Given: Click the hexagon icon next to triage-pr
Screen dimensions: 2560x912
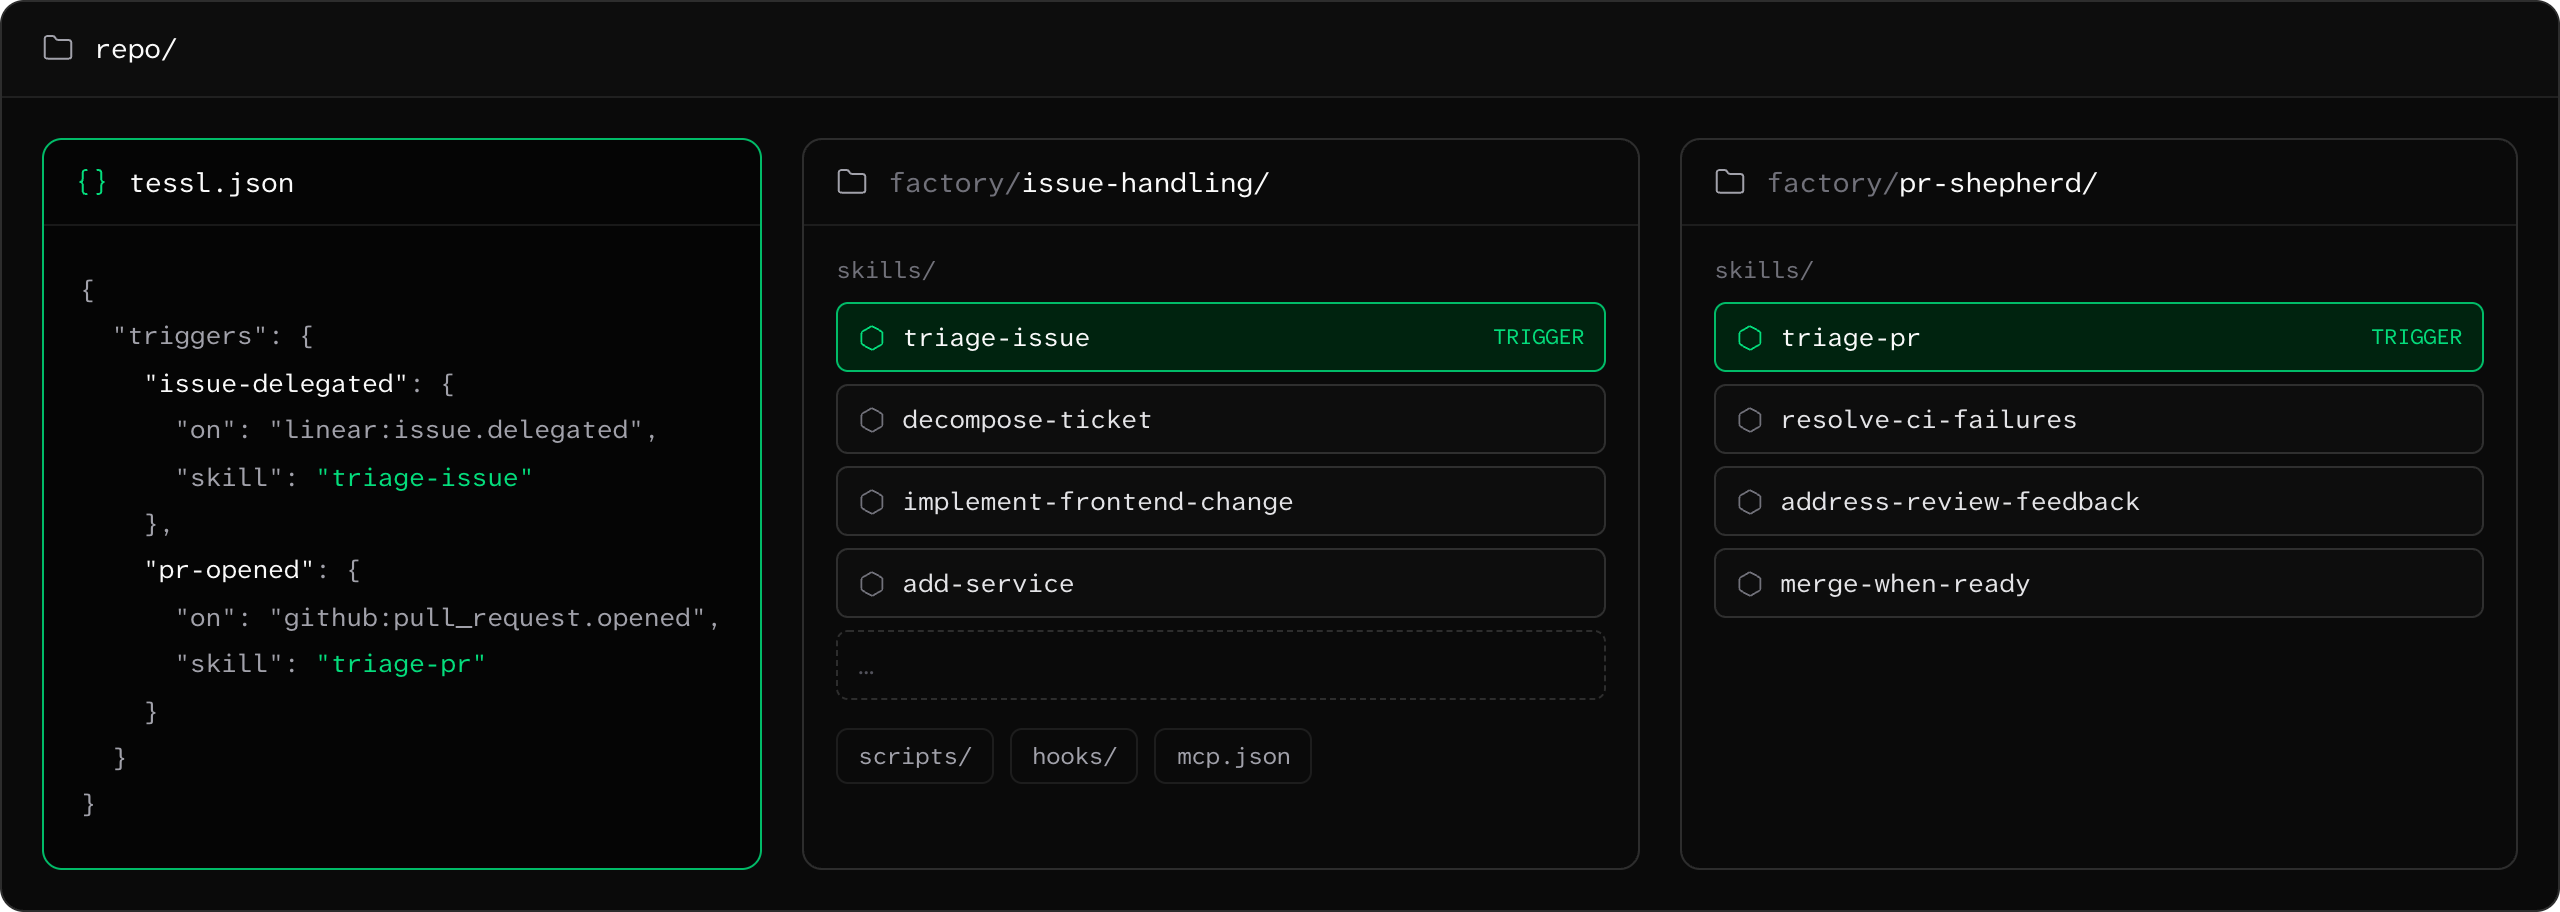Looking at the screenshot, I should click(x=1750, y=338).
